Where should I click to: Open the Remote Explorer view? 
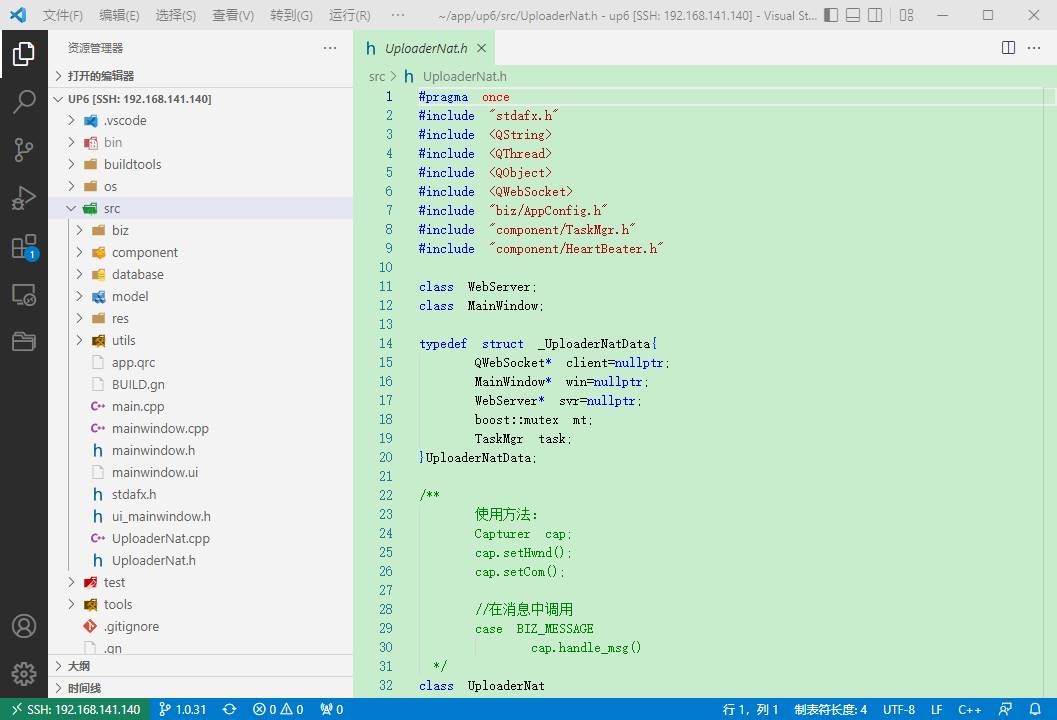[24, 295]
